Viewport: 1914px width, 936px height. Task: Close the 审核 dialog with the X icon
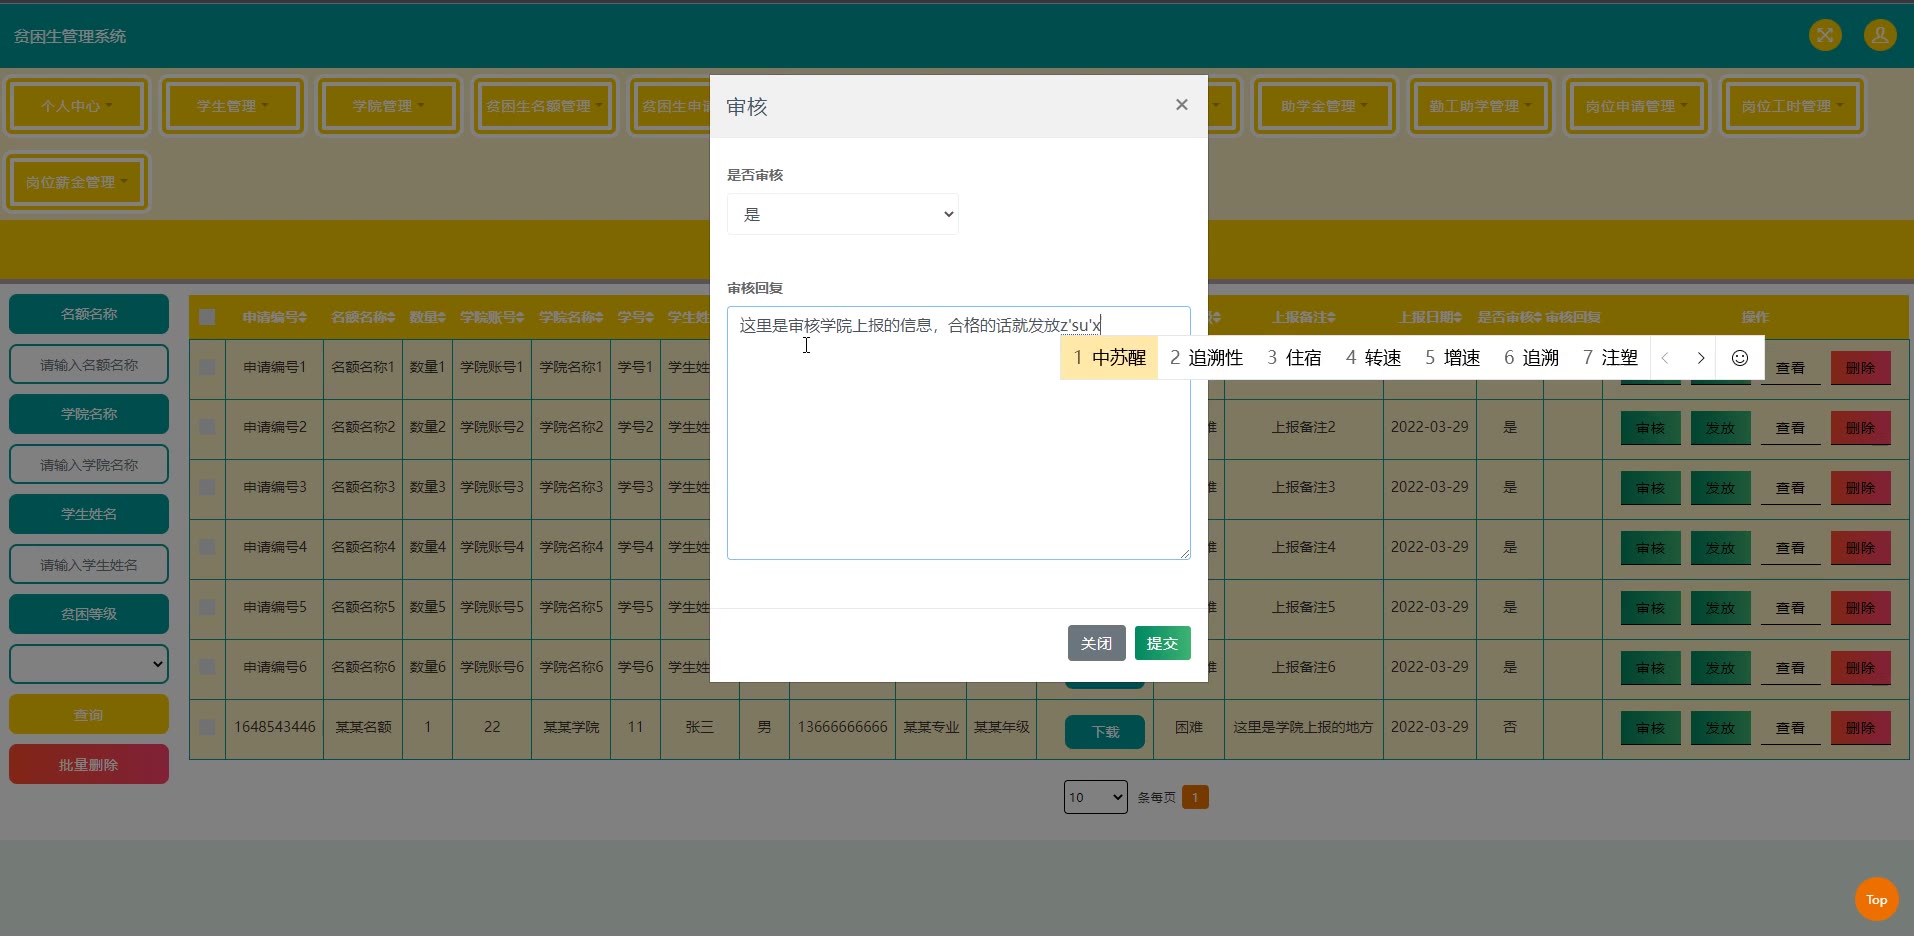click(1181, 105)
